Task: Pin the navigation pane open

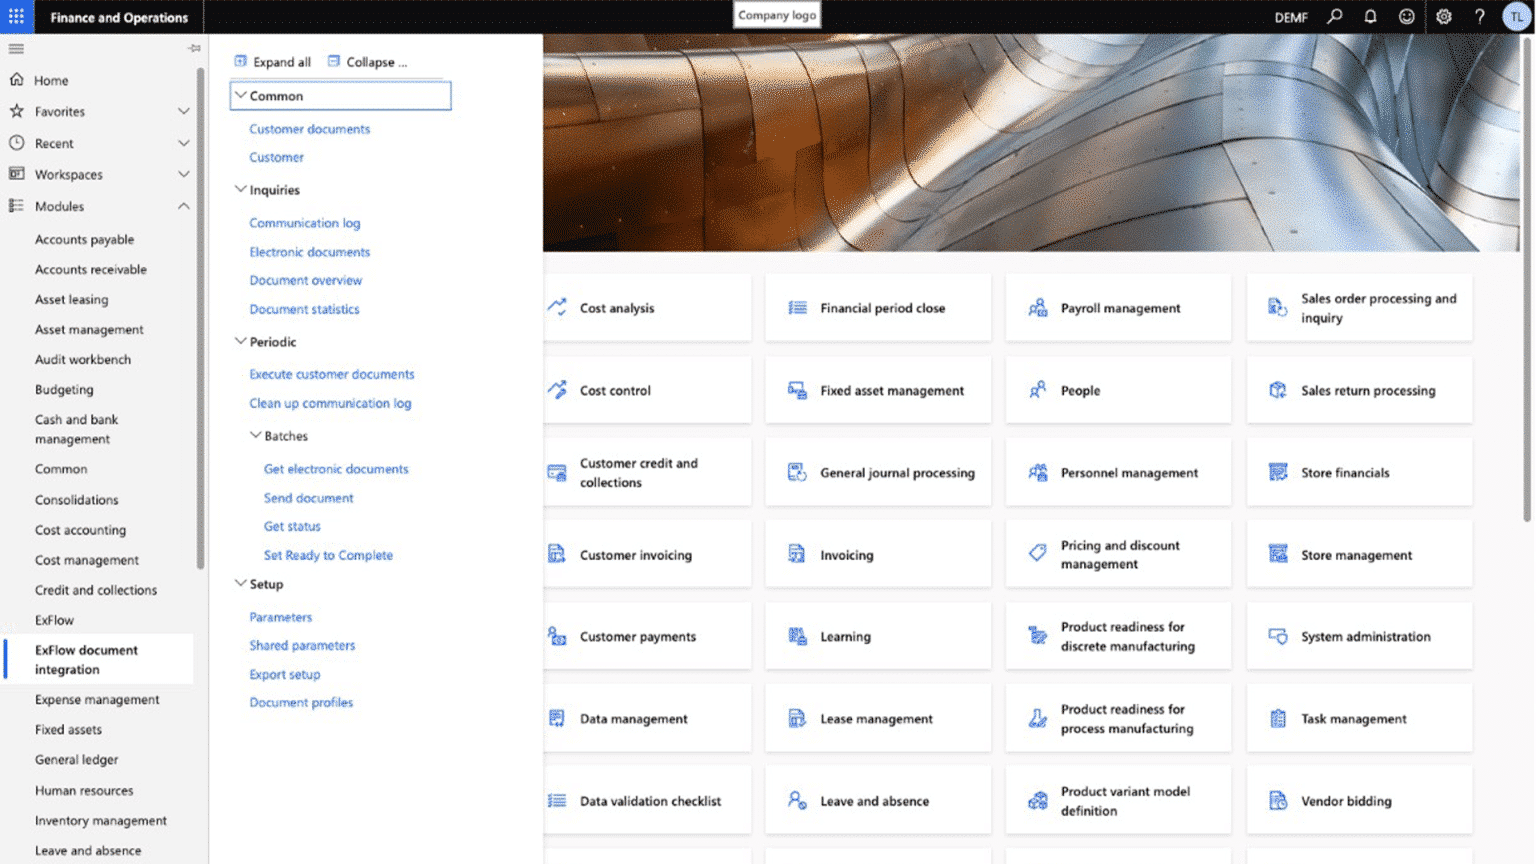Action: point(193,47)
